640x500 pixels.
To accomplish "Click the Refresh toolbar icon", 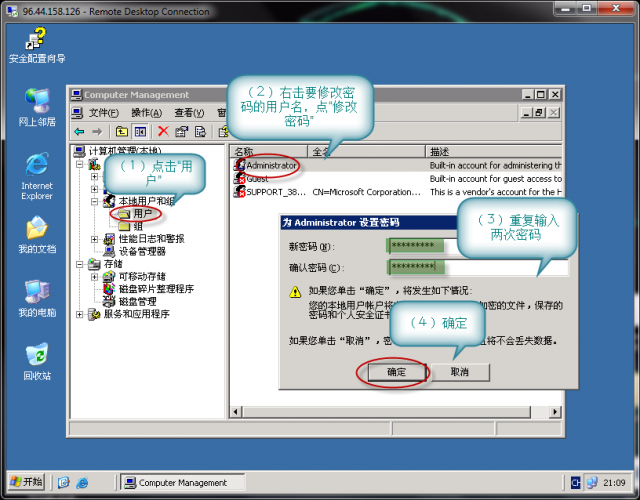I will [x=200, y=131].
